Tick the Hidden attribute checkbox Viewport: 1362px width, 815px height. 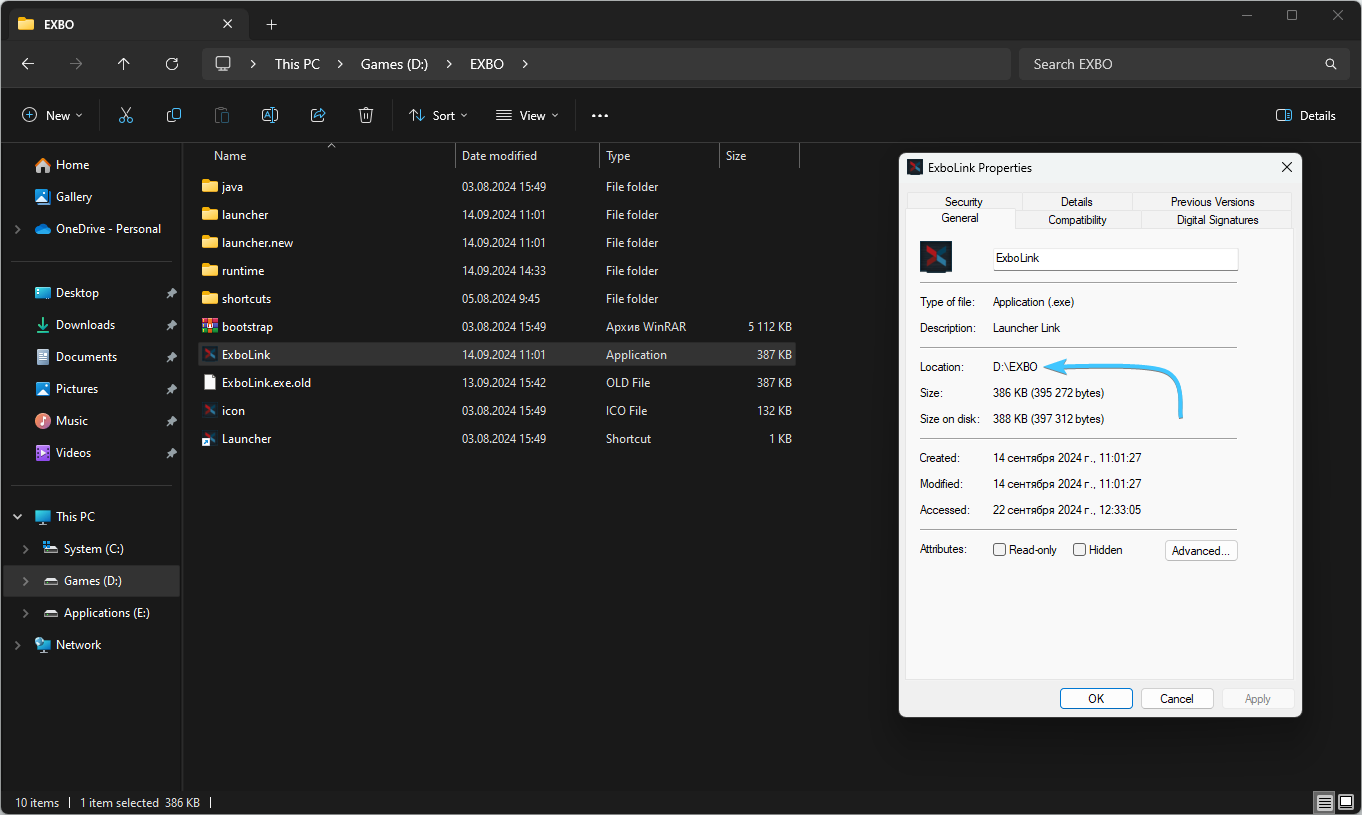coord(1079,550)
